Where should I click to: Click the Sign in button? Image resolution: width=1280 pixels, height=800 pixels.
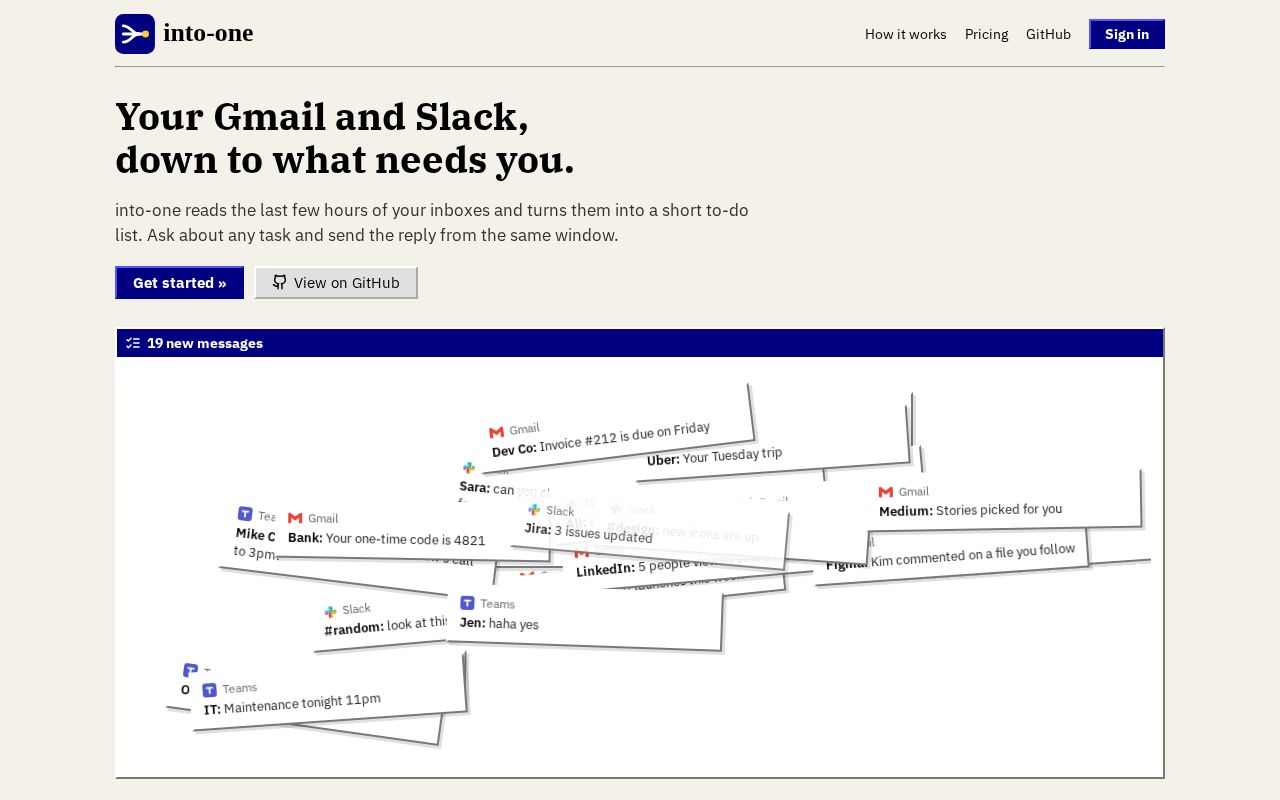(1127, 34)
